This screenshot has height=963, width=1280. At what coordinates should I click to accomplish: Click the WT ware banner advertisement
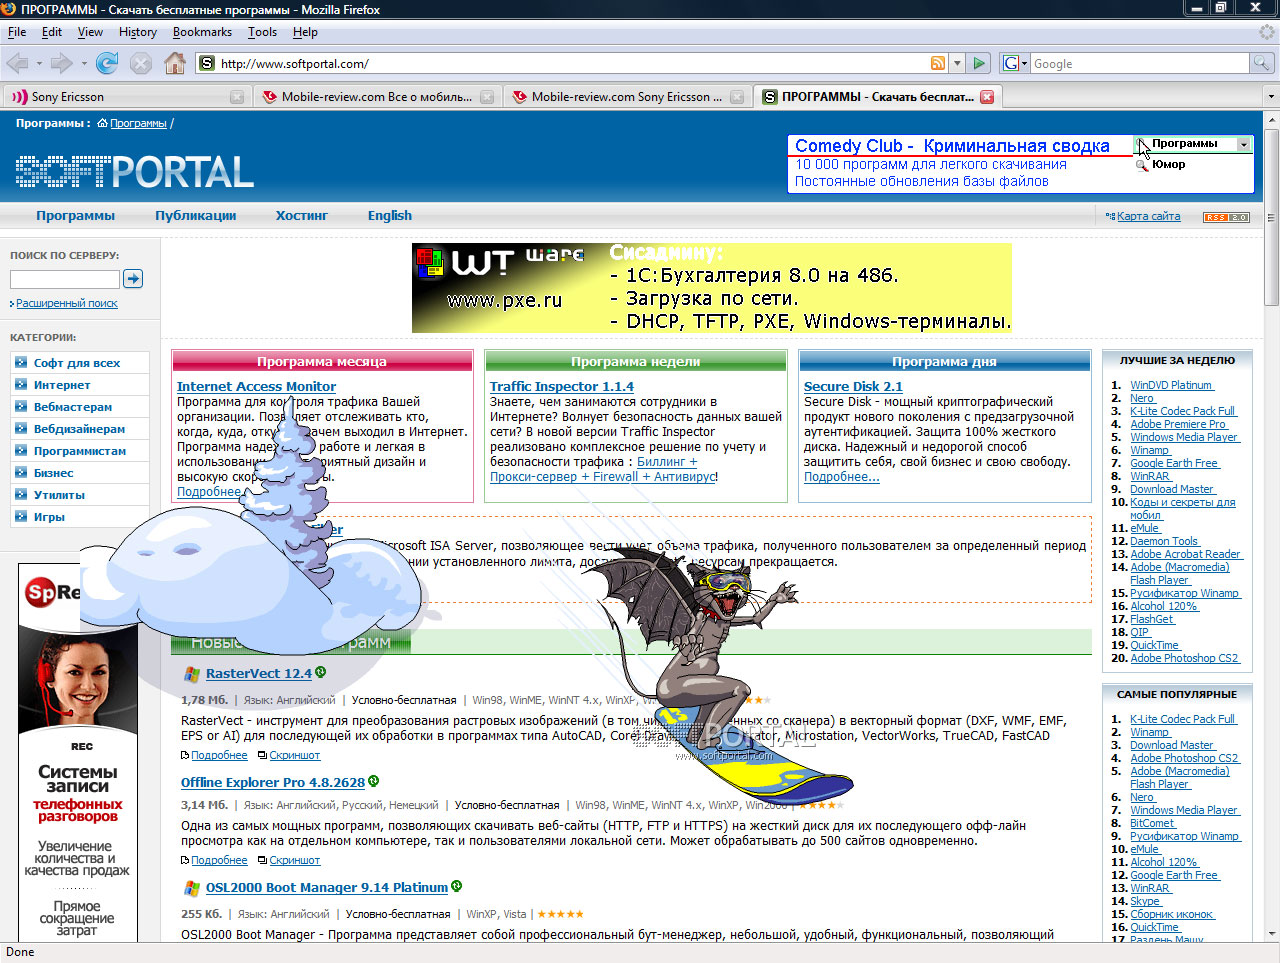click(712, 288)
